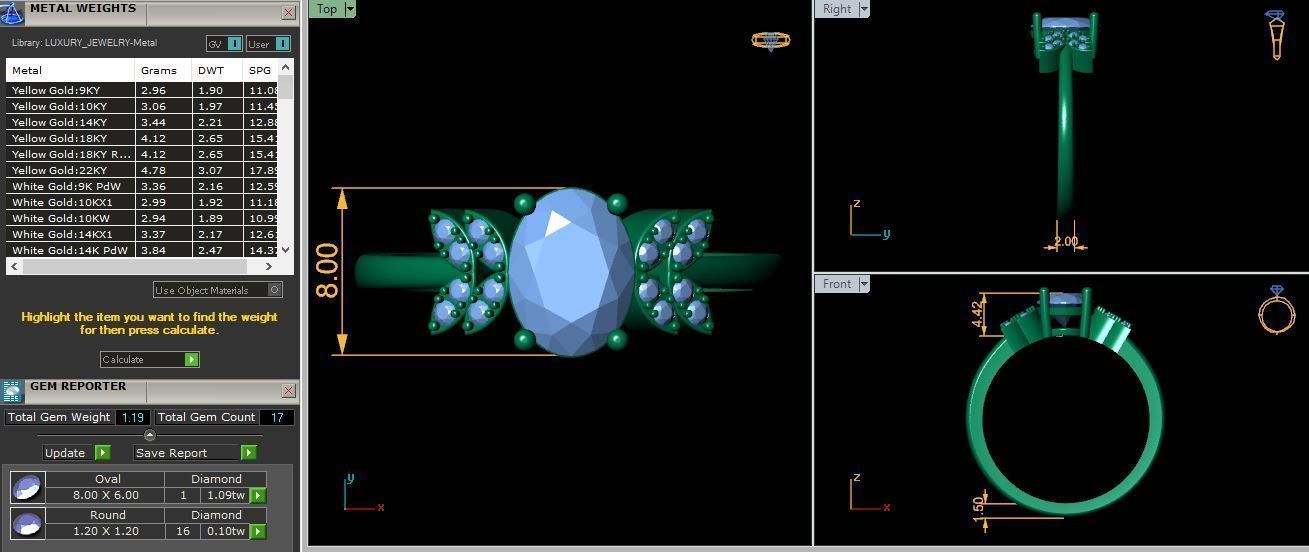Click the ring front-view icon in Front viewport
Viewport: 1309px width, 552px height.
1277,309
